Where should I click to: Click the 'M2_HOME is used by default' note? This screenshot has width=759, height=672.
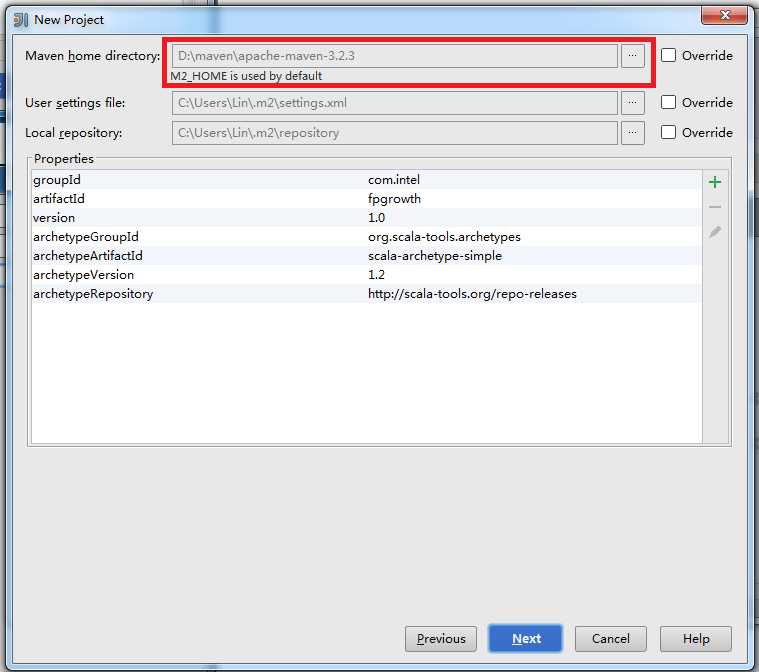point(246,76)
